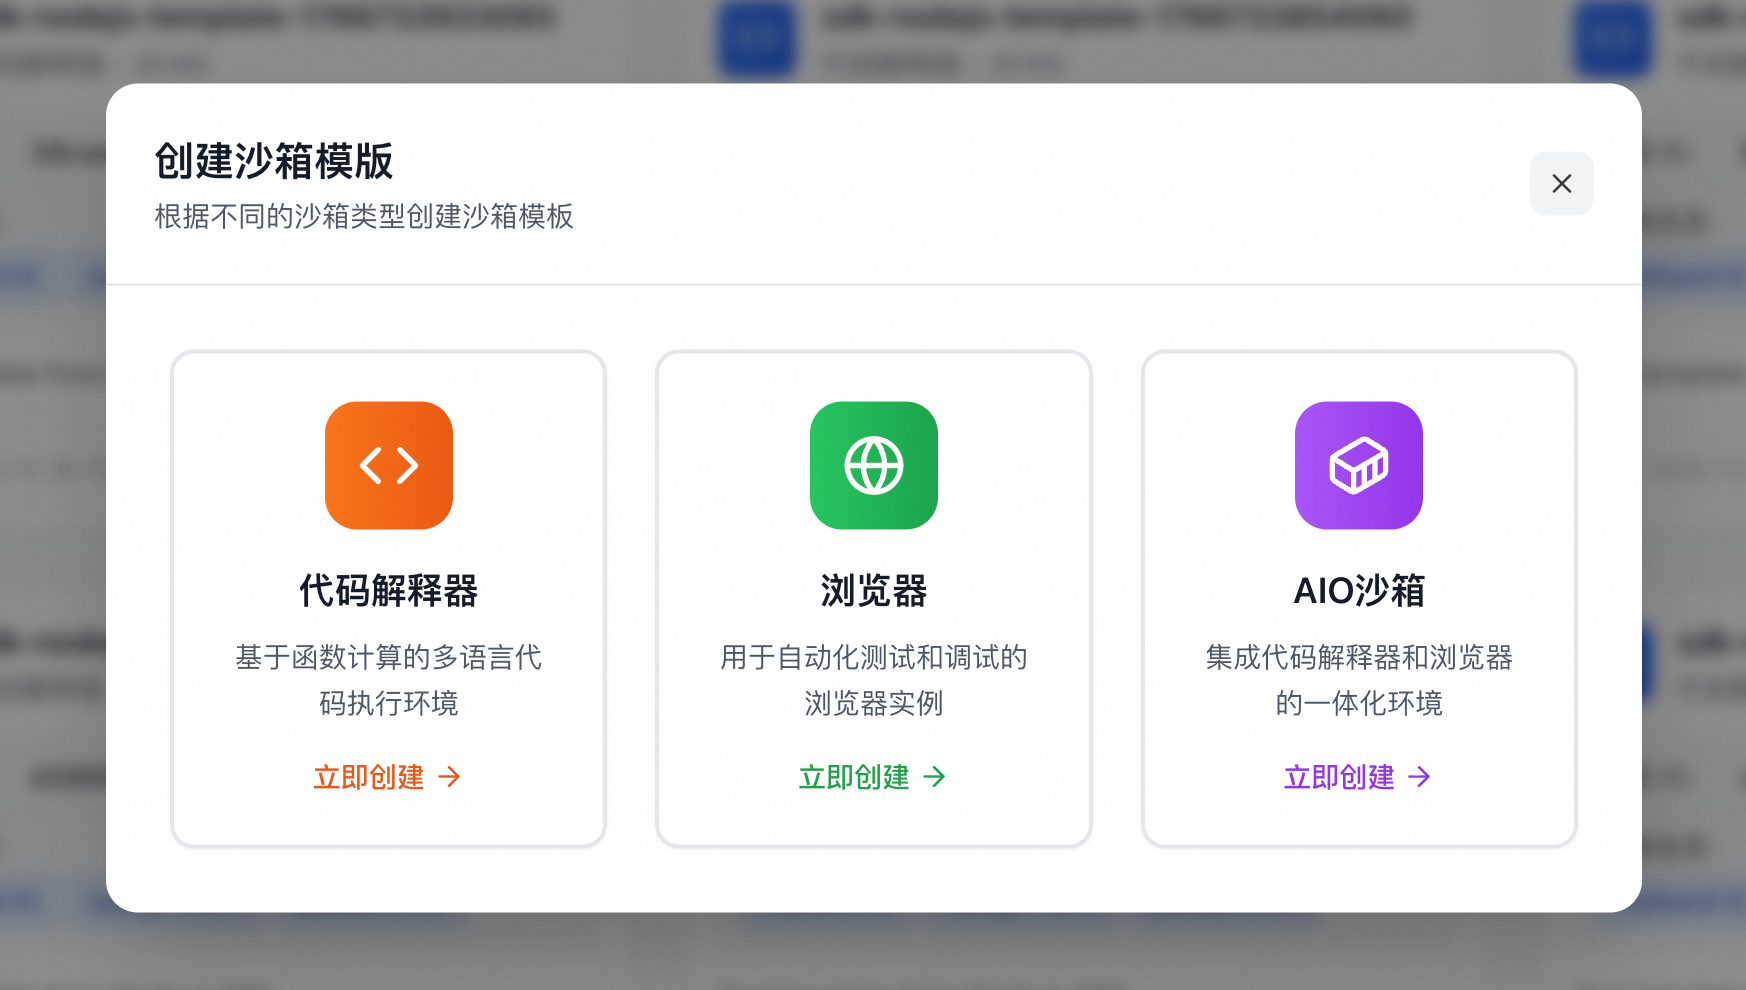The image size is (1746, 990).
Task: Click the green globe browser icon
Action: point(873,464)
